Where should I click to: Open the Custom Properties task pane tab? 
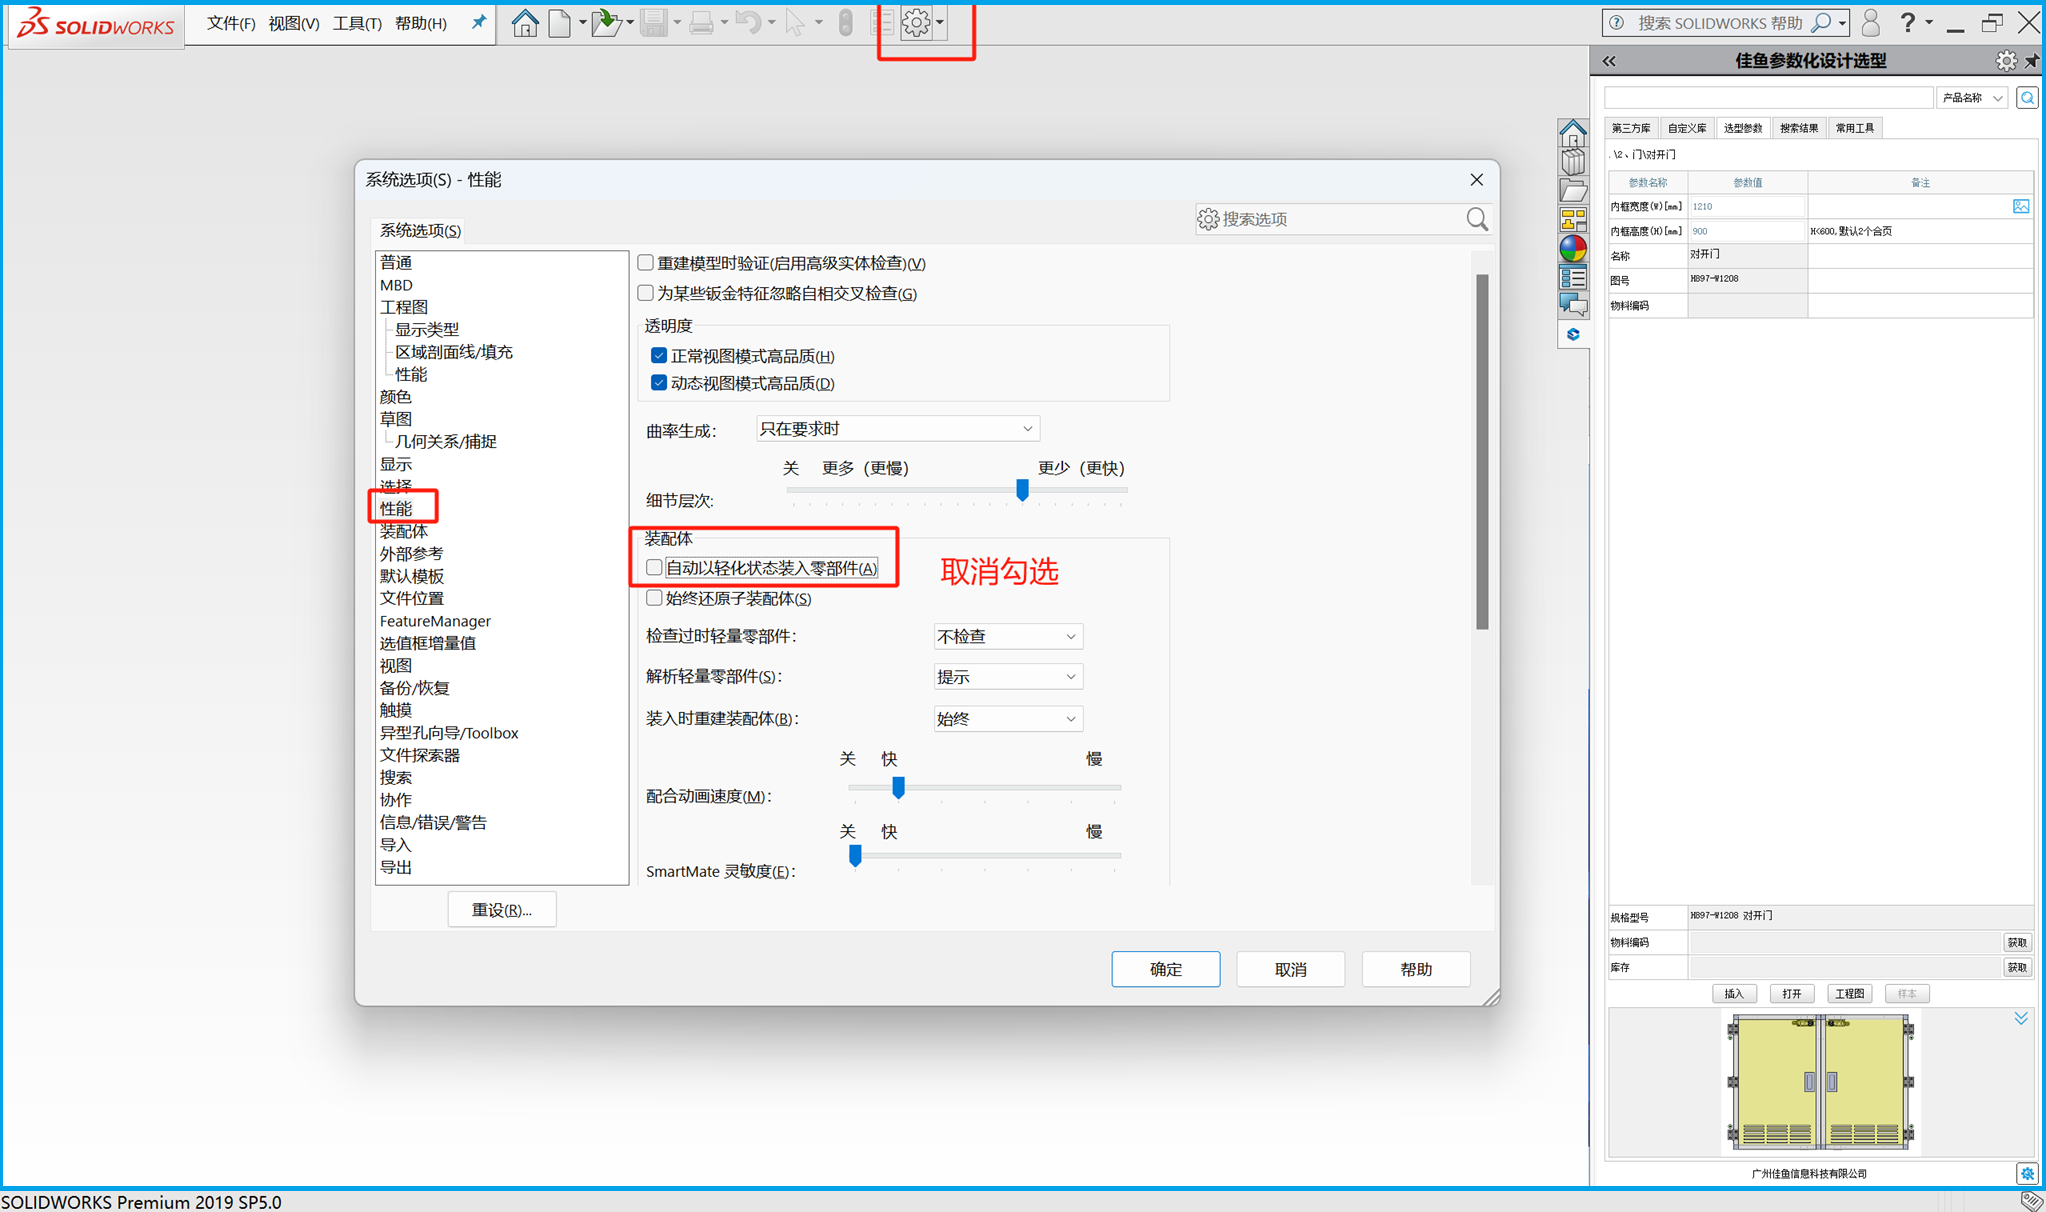tap(1573, 277)
